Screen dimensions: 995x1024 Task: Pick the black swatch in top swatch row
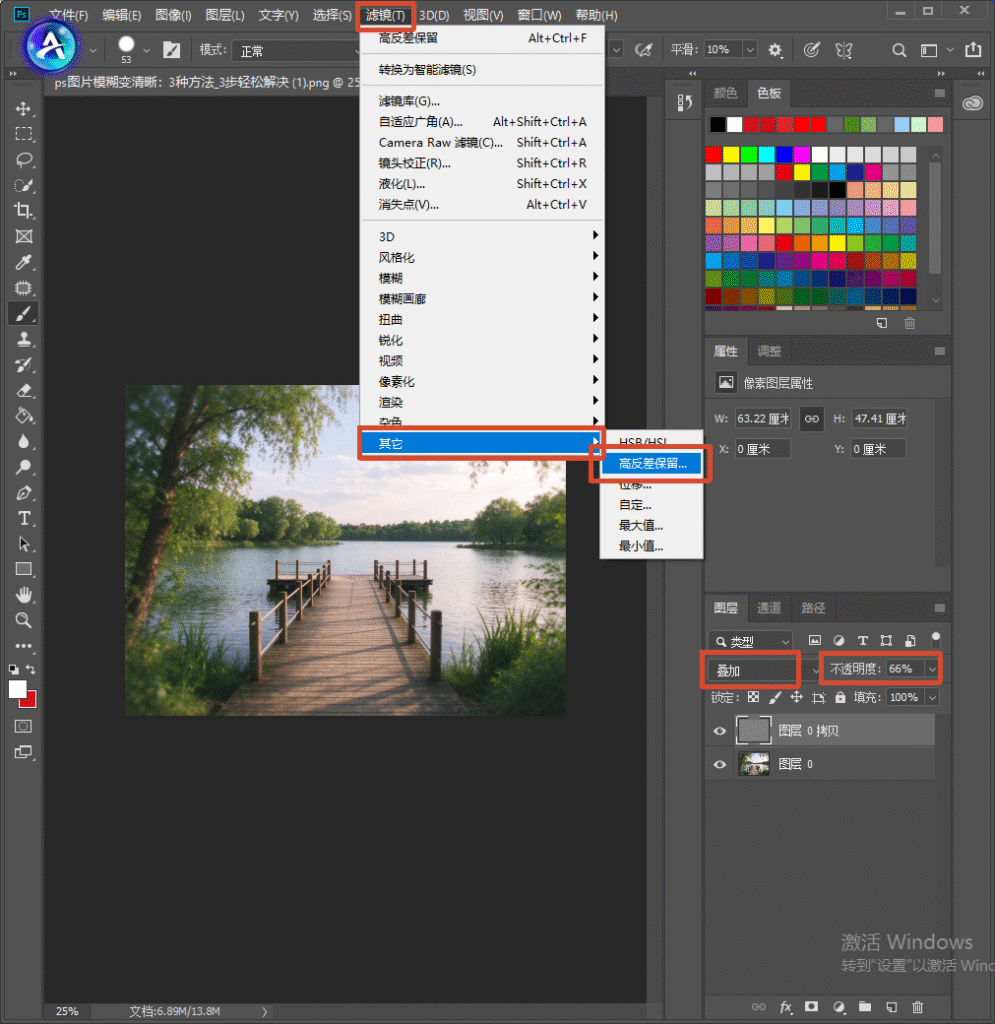718,124
